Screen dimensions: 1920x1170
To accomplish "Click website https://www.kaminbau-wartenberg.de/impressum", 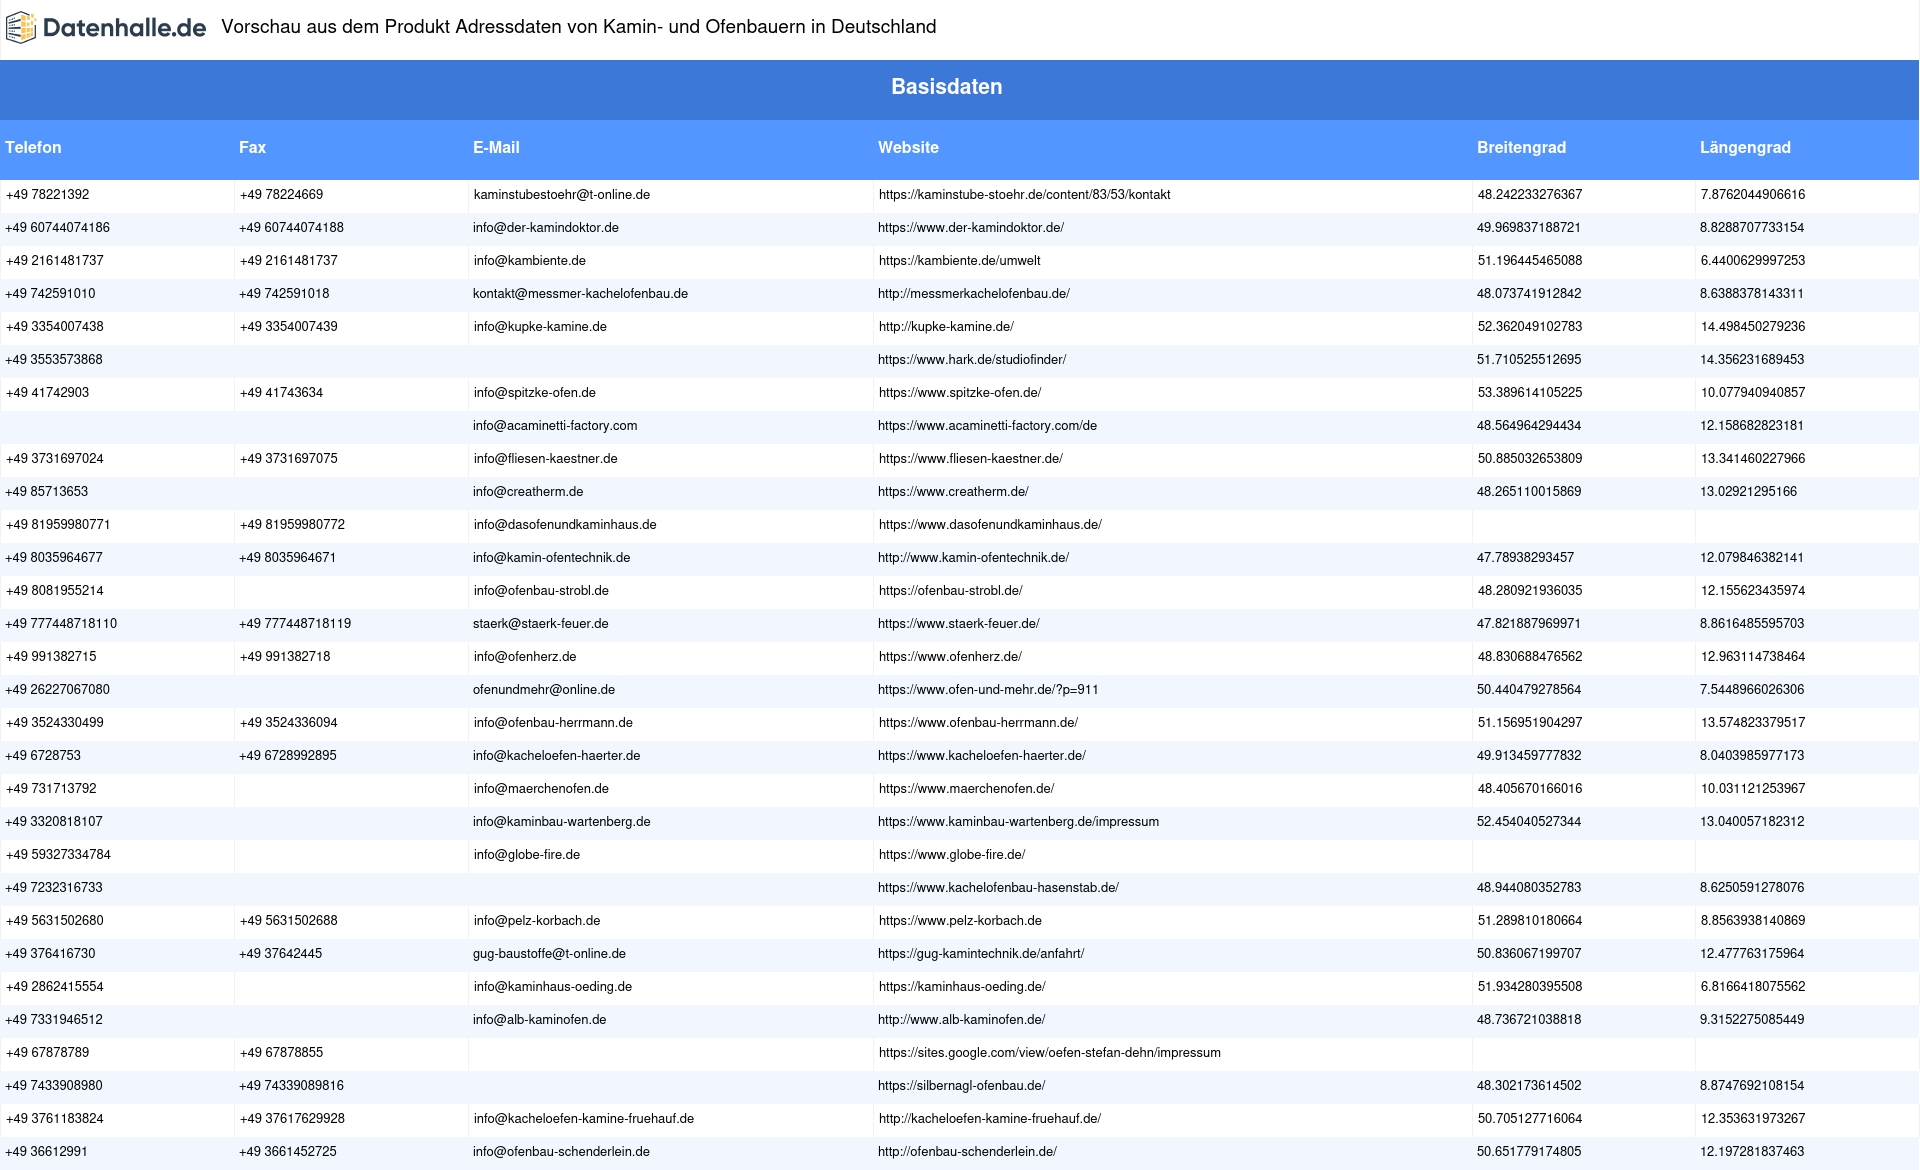I will coord(1018,822).
